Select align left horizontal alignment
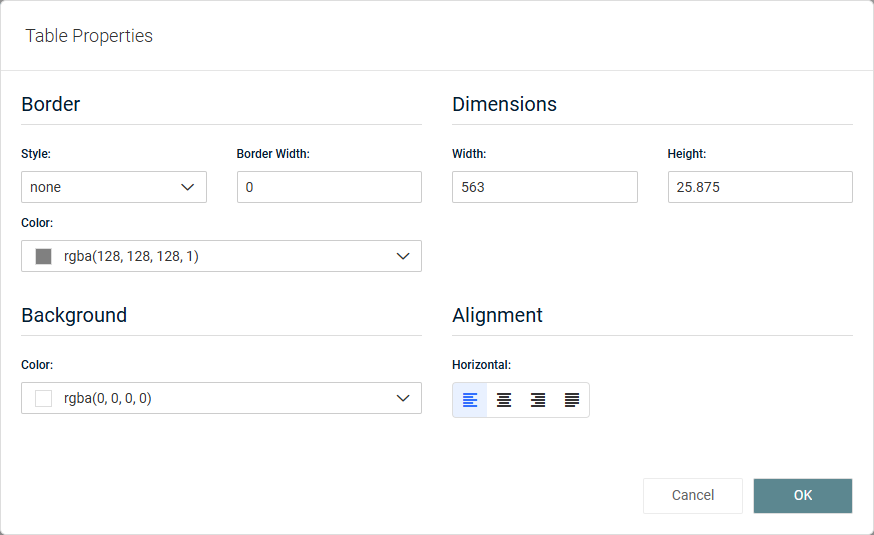 point(470,400)
